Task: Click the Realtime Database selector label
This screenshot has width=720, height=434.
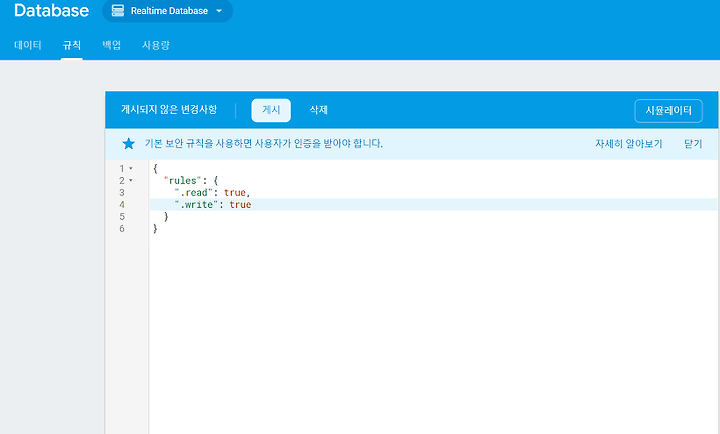Action: tap(169, 11)
